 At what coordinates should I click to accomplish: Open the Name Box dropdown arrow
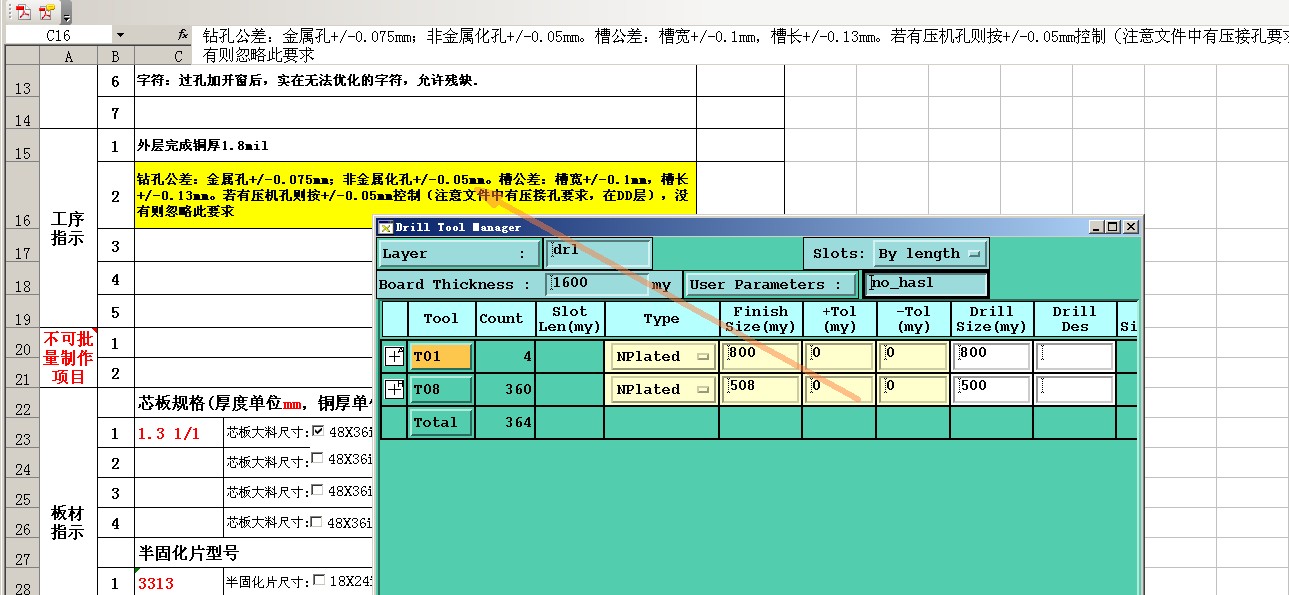(120, 35)
